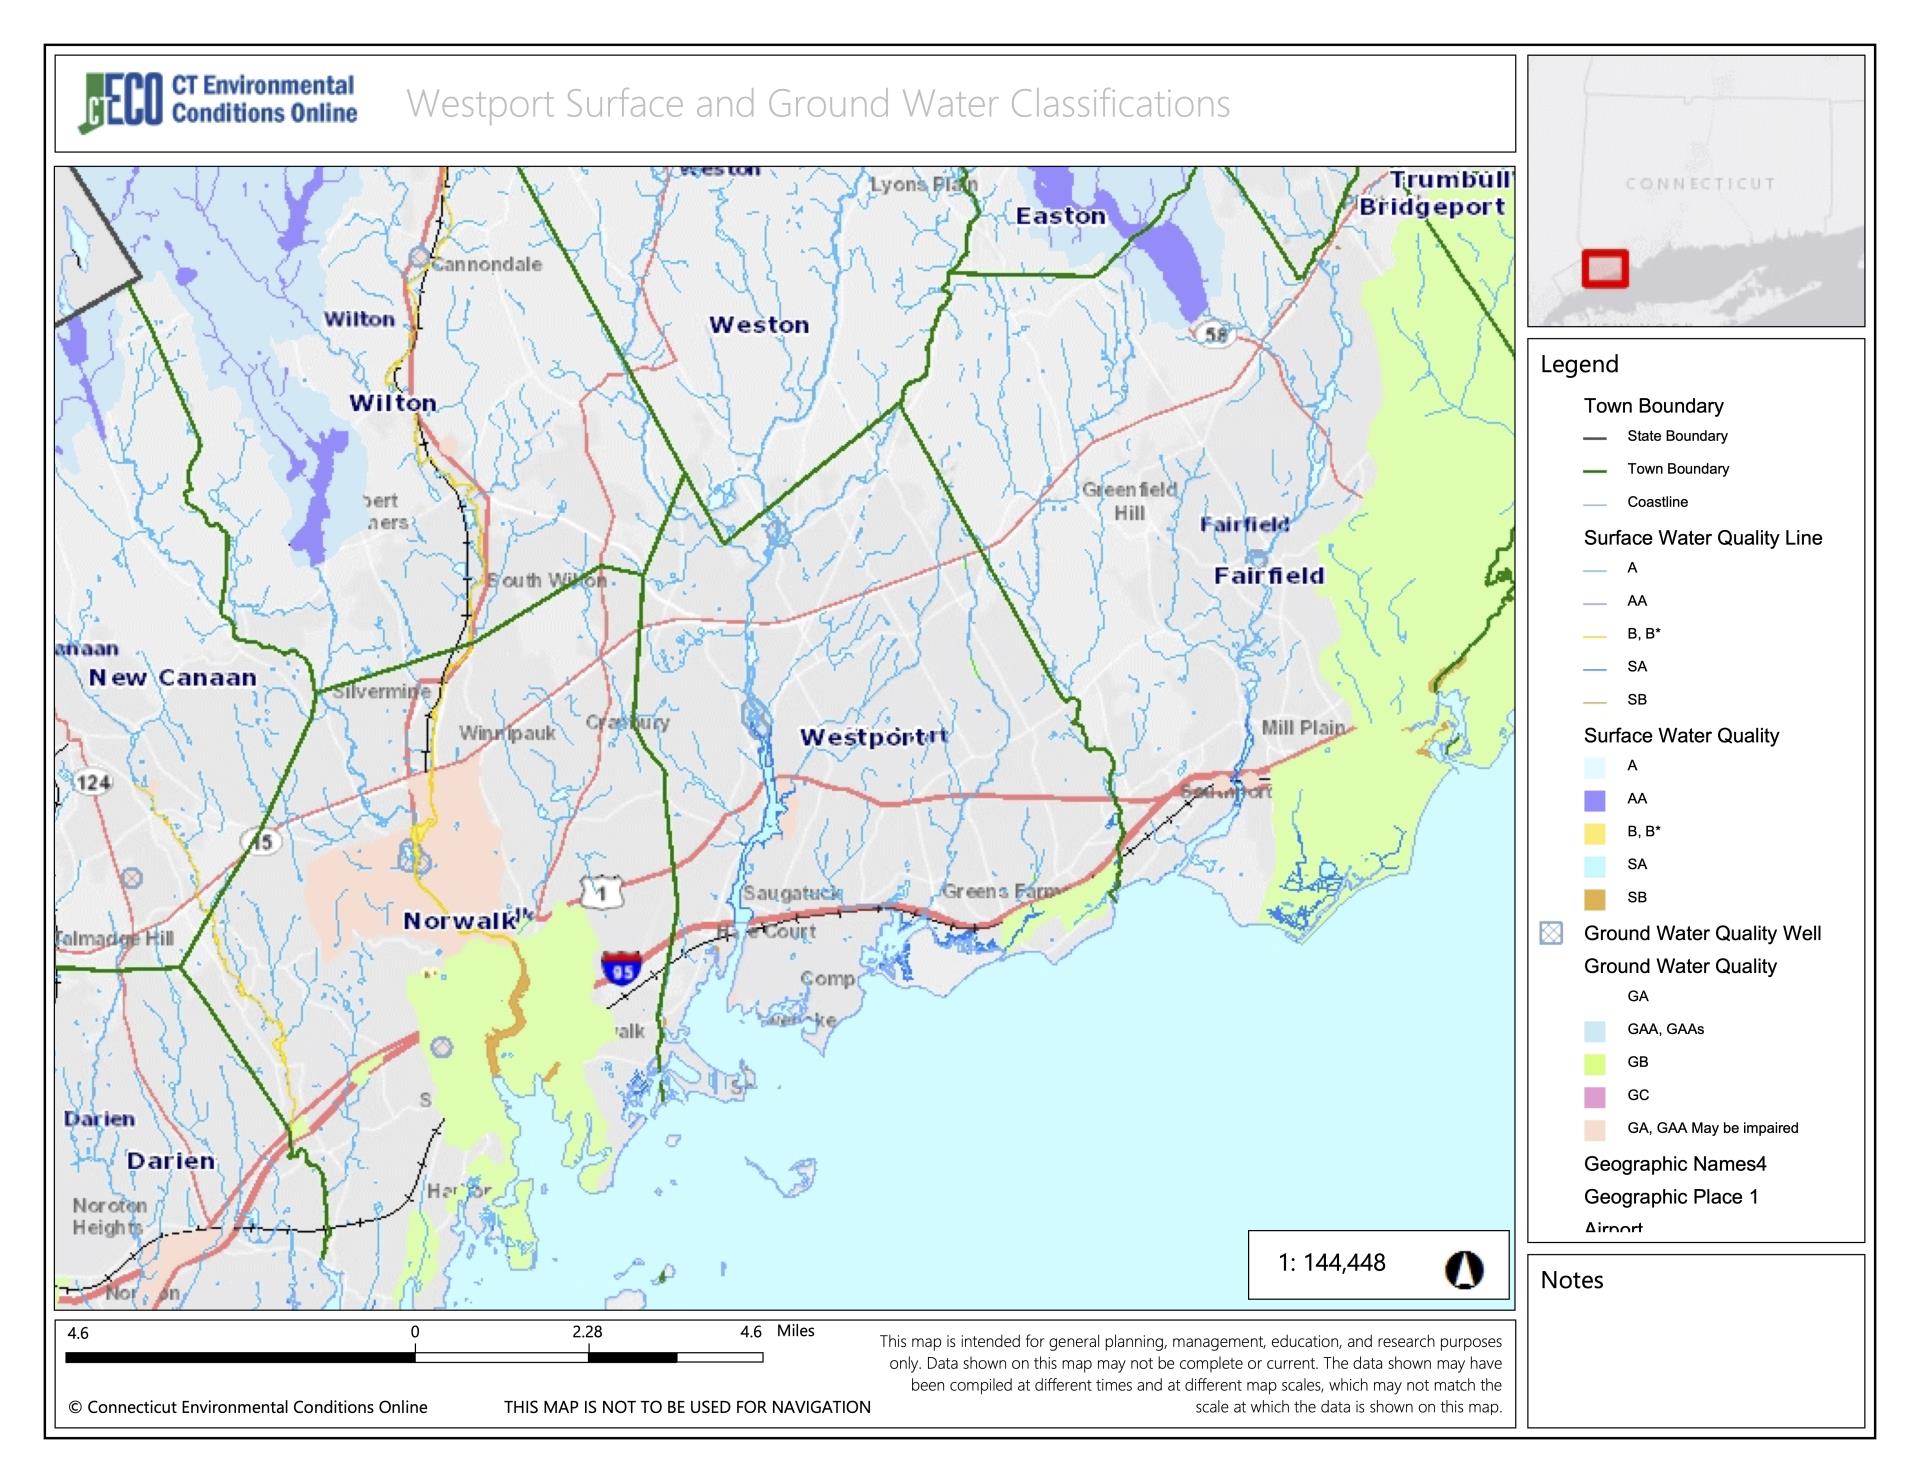The image size is (1920, 1483).
Task: Click the Route 15 shield marker
Action: pyautogui.click(x=261, y=841)
